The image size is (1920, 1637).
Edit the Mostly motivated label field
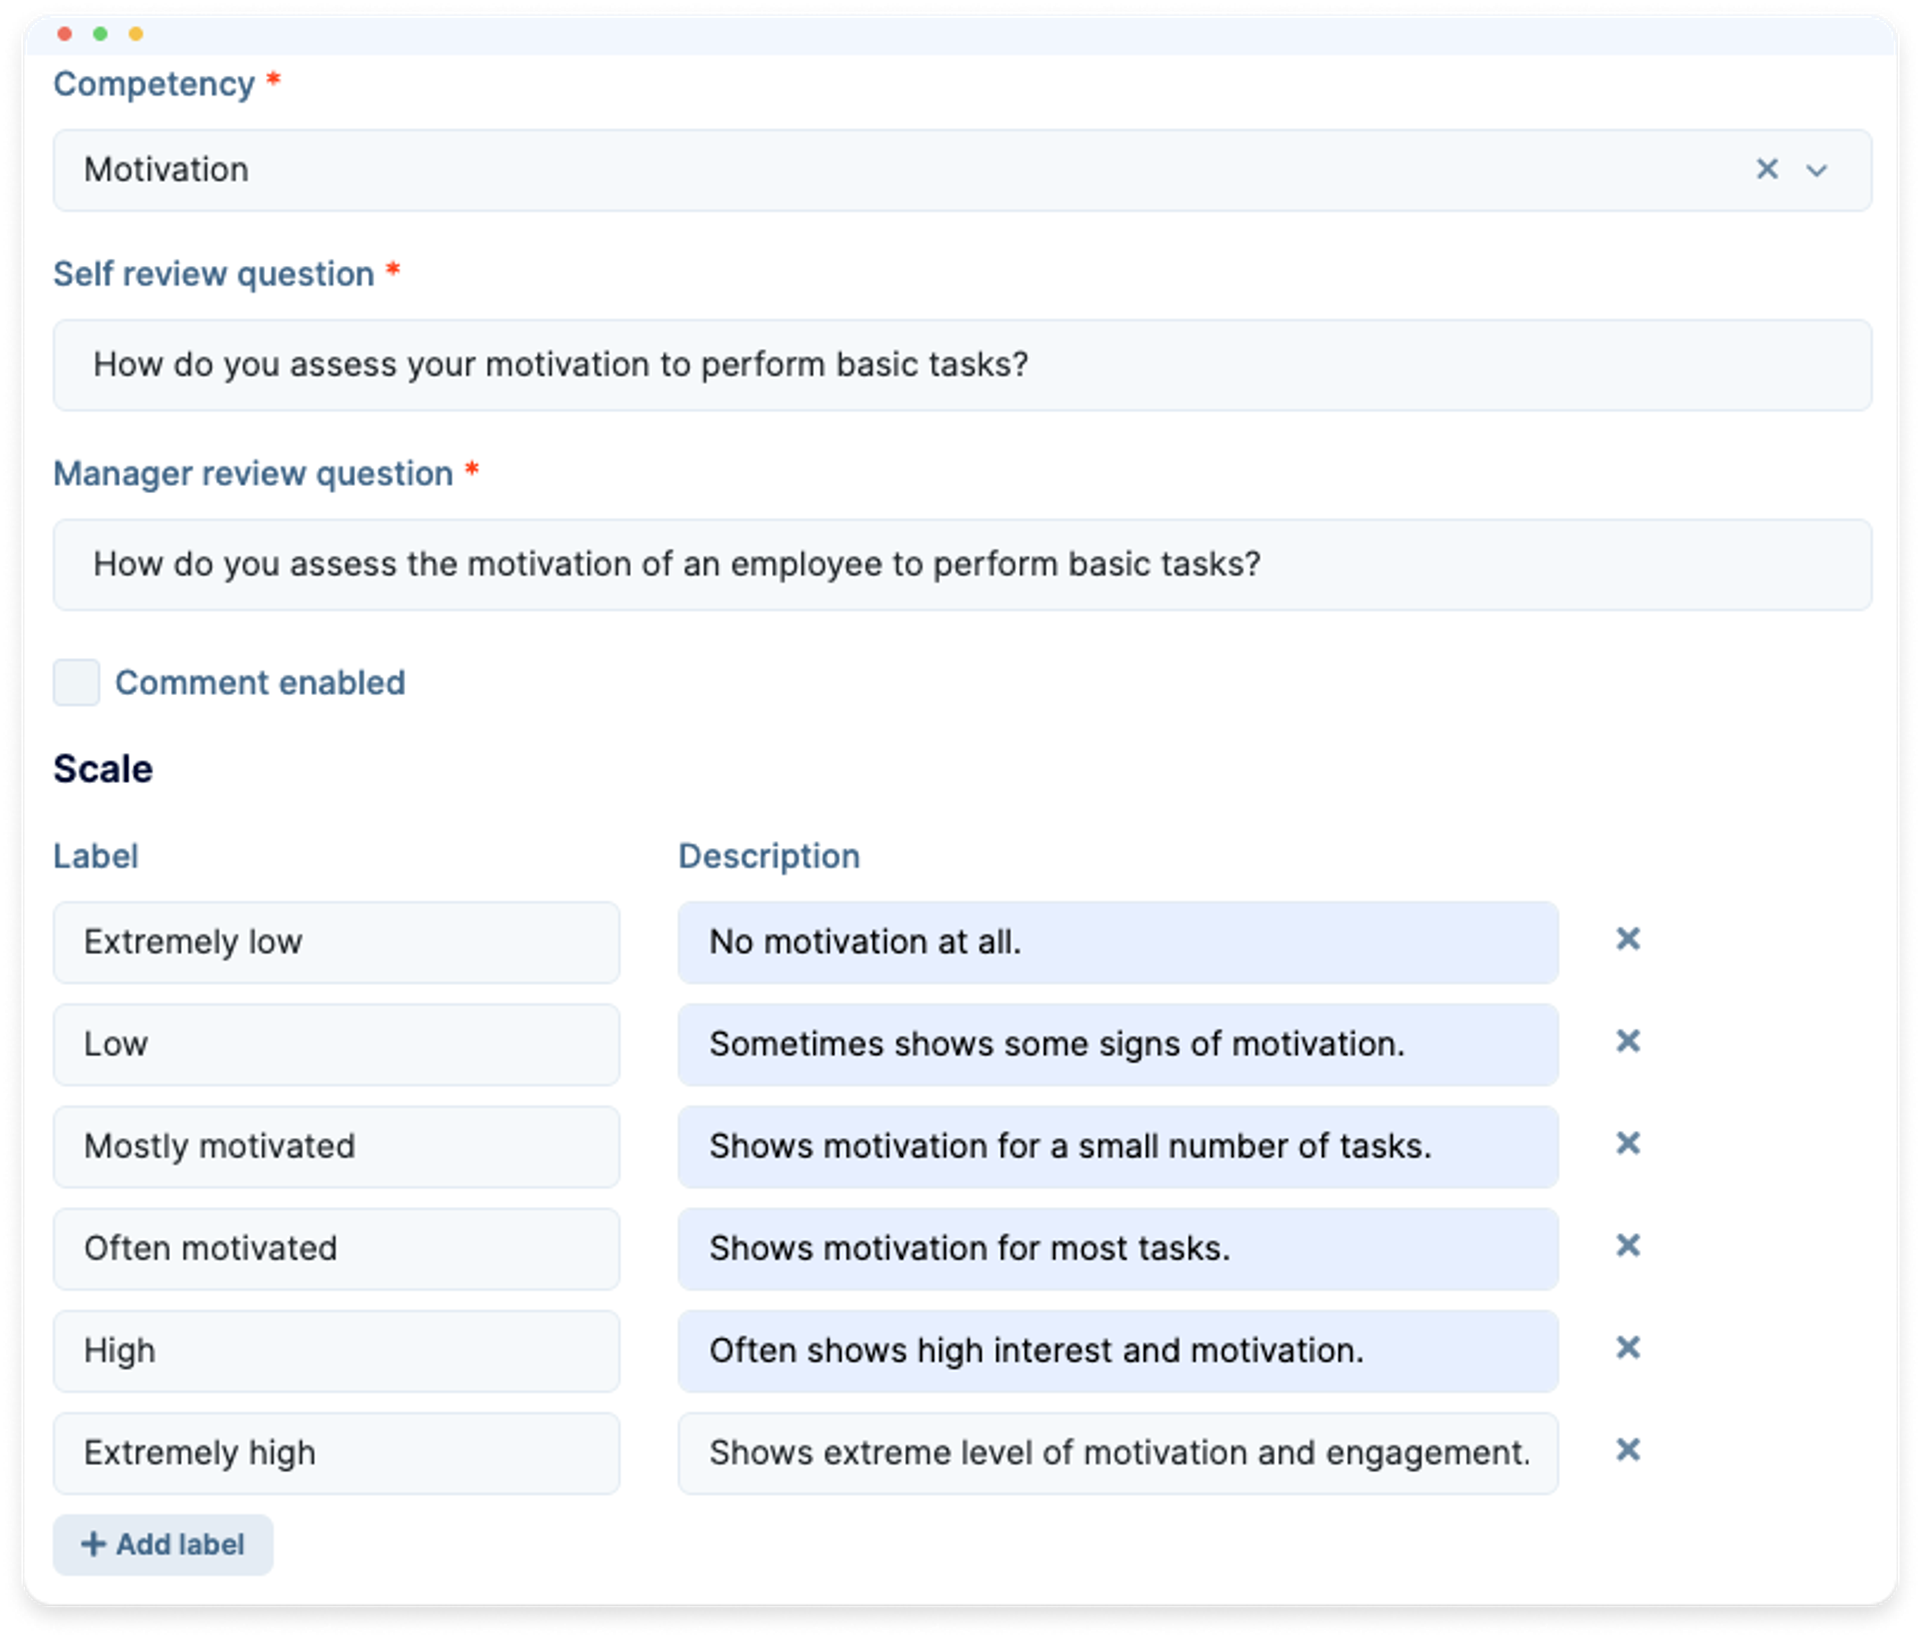click(336, 1146)
